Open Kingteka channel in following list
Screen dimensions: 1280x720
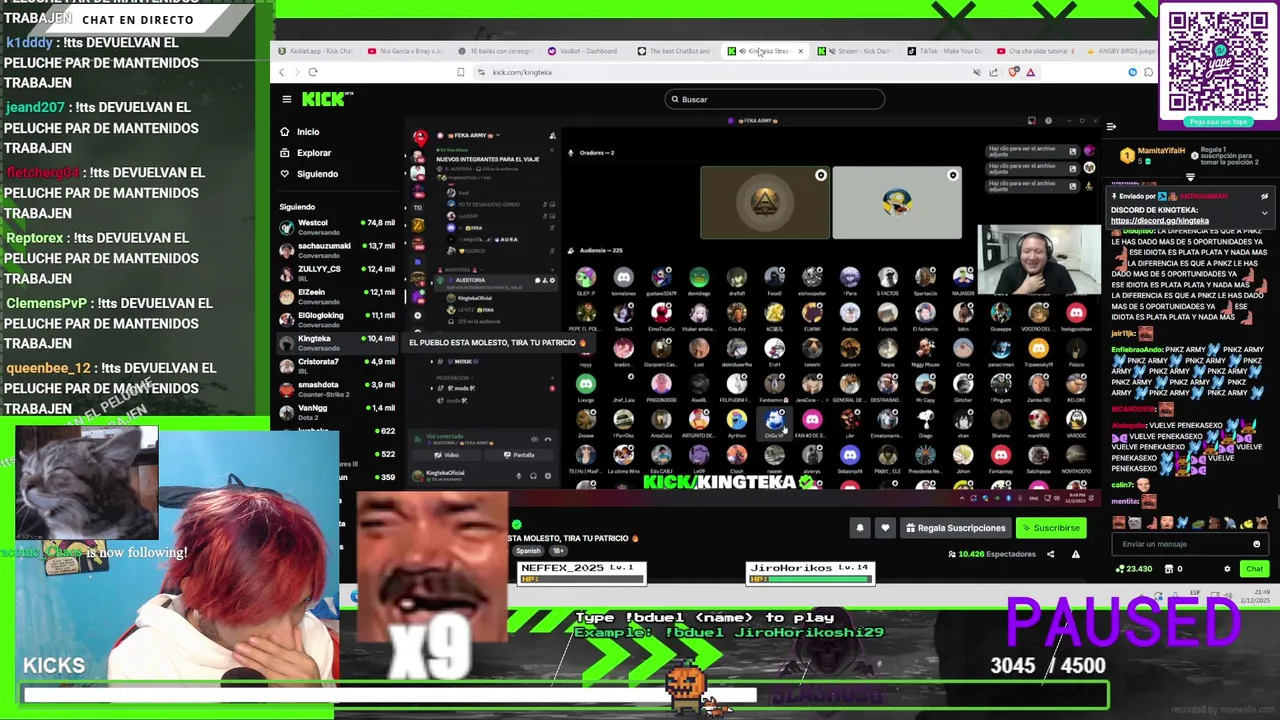tap(338, 342)
